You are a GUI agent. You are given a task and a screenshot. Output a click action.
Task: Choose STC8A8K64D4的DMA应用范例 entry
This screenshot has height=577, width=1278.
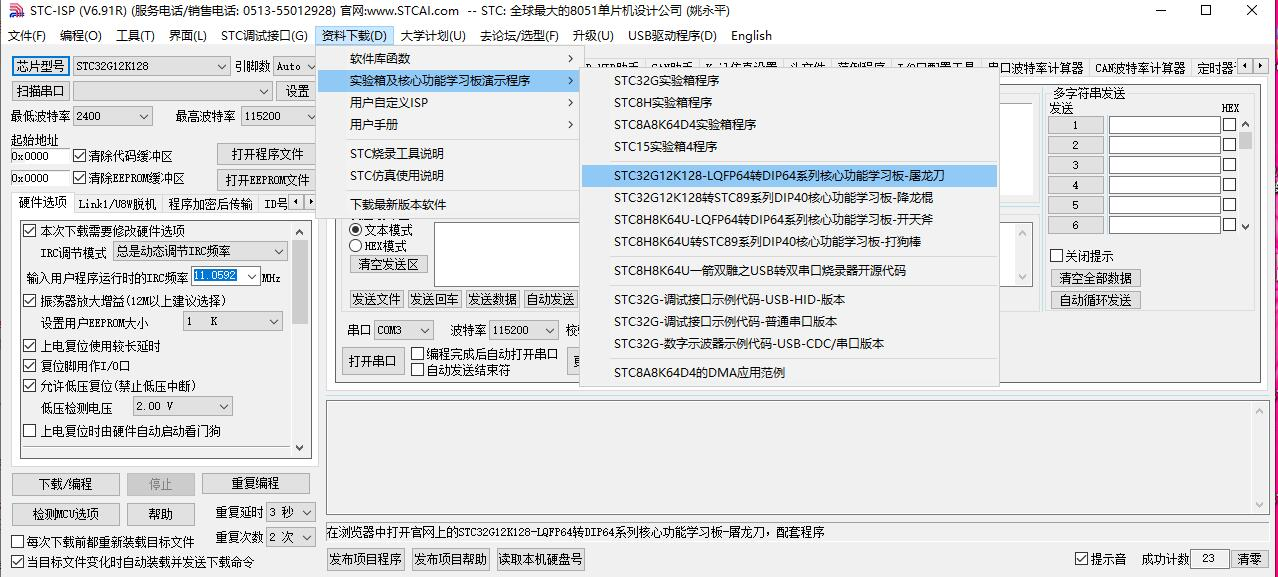[x=789, y=373]
